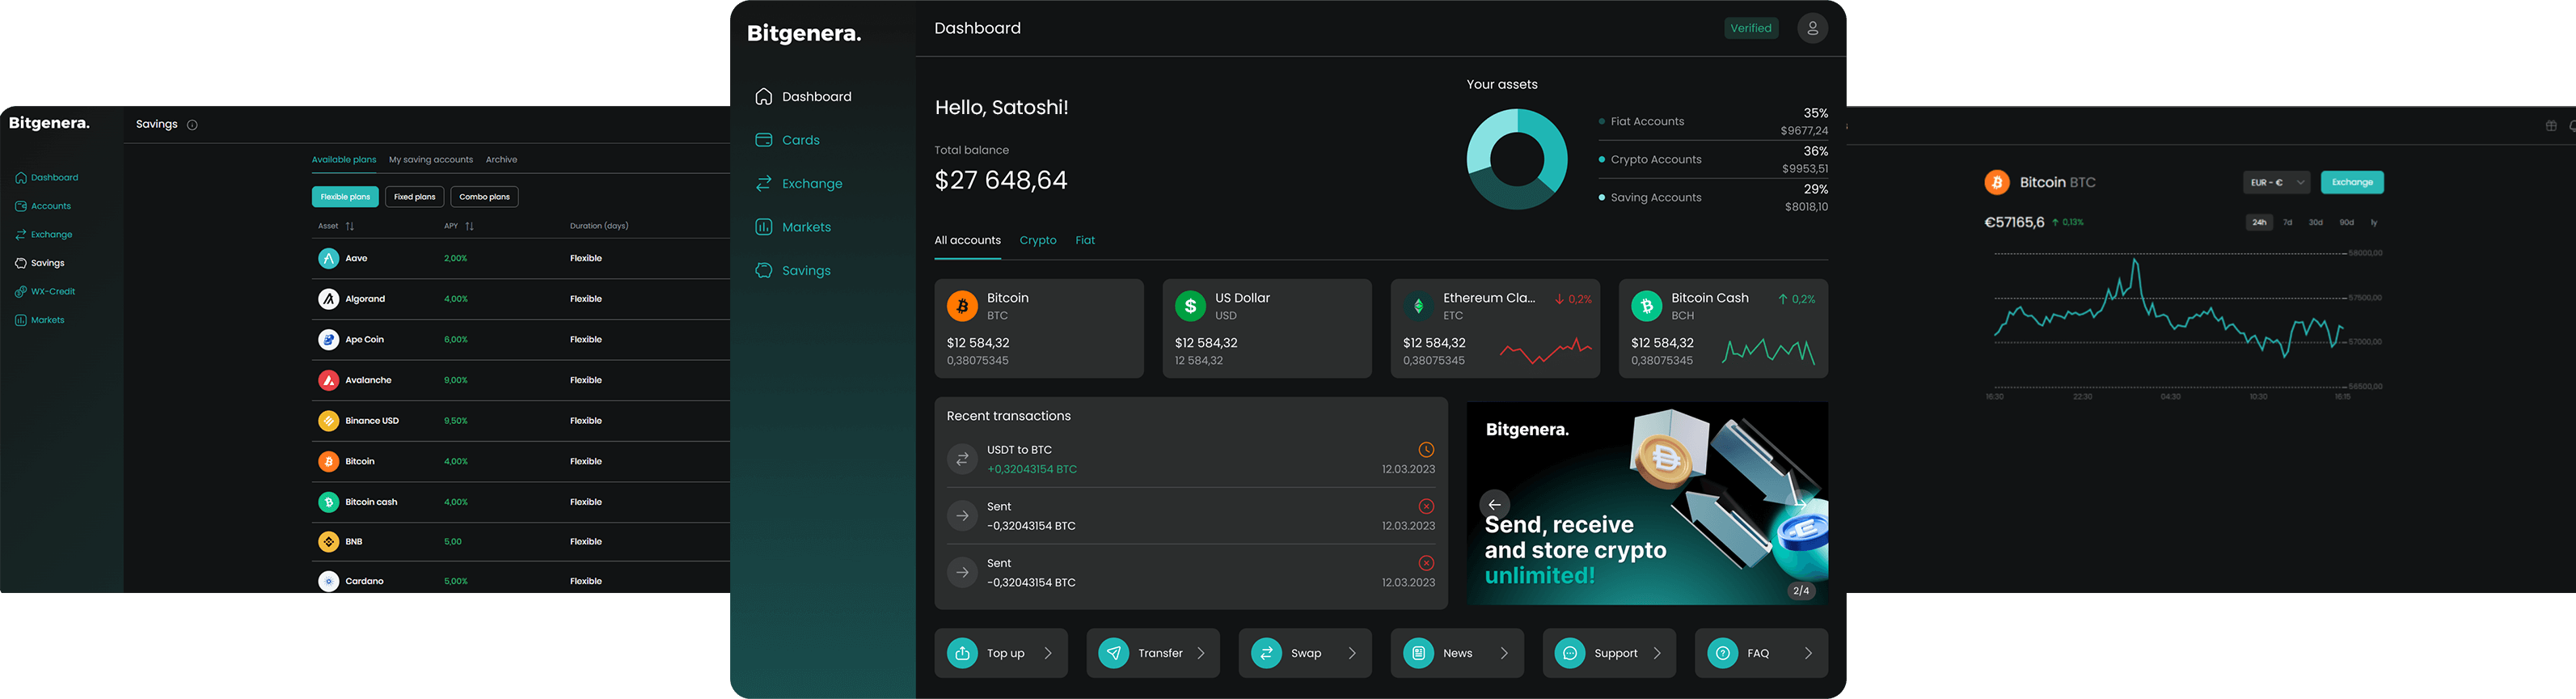Open Markets in the Savings window sidebar
The image size is (2576, 699).
pos(40,320)
